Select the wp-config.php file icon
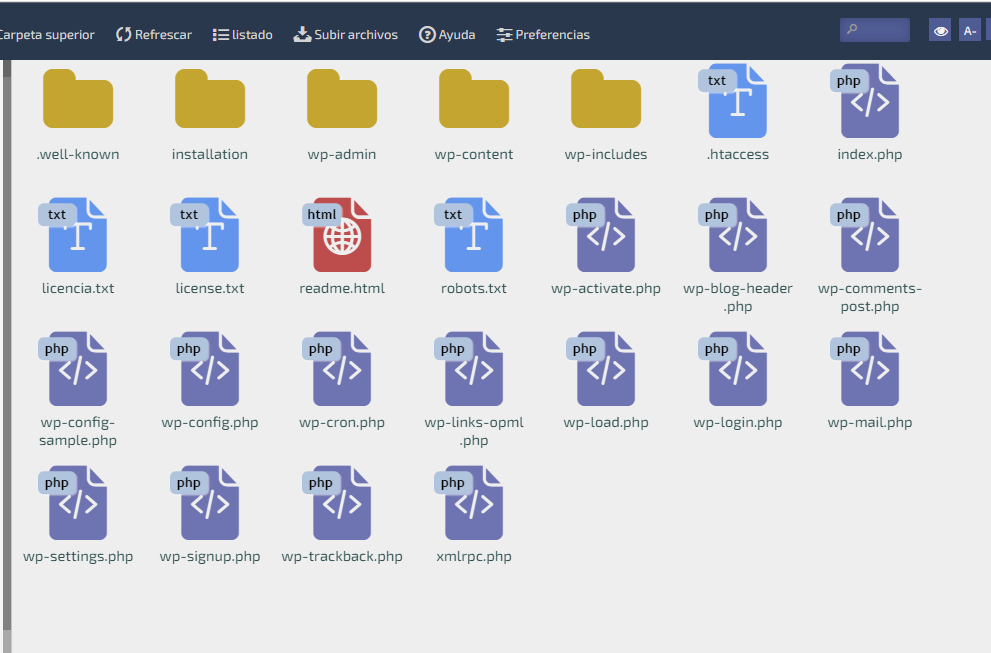 (x=205, y=369)
